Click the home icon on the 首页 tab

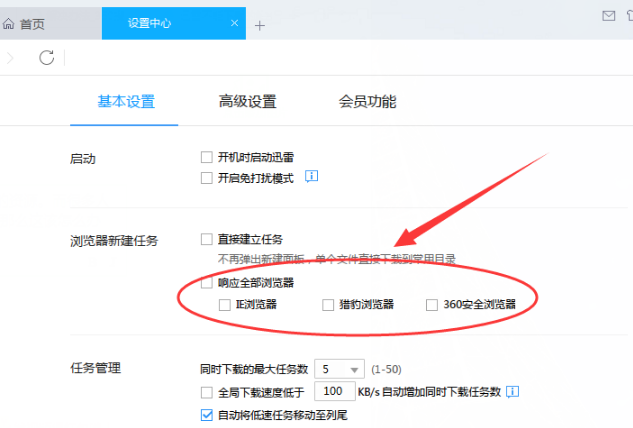click(x=9, y=22)
